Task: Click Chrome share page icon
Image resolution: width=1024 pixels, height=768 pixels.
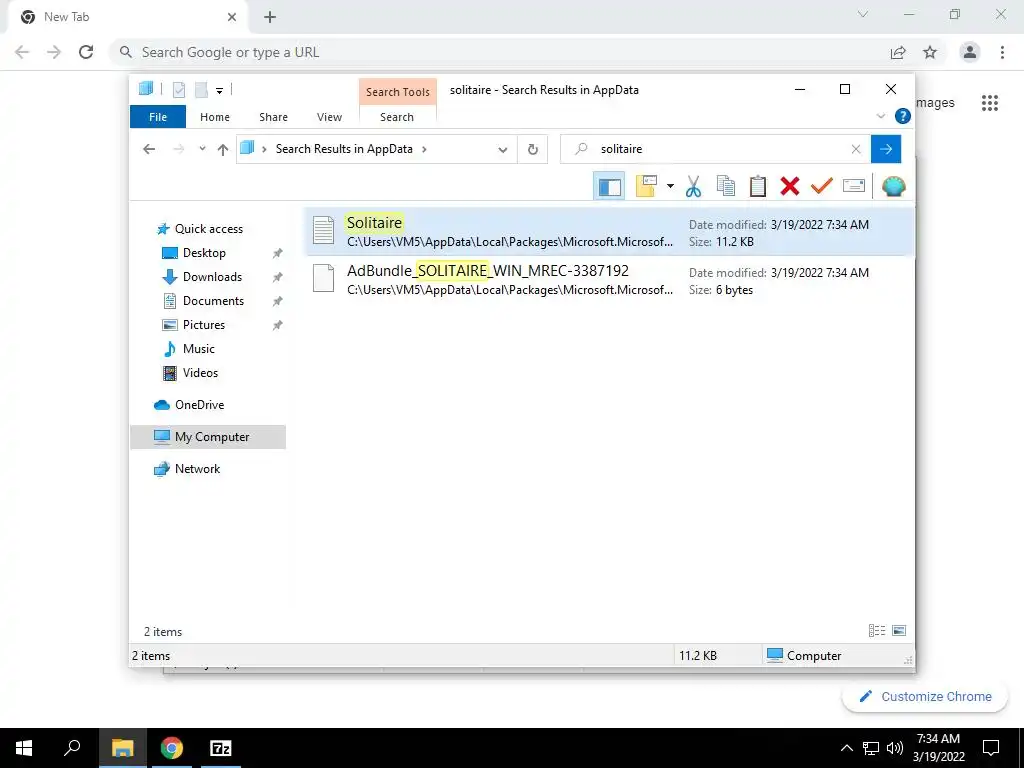Action: pos(898,52)
